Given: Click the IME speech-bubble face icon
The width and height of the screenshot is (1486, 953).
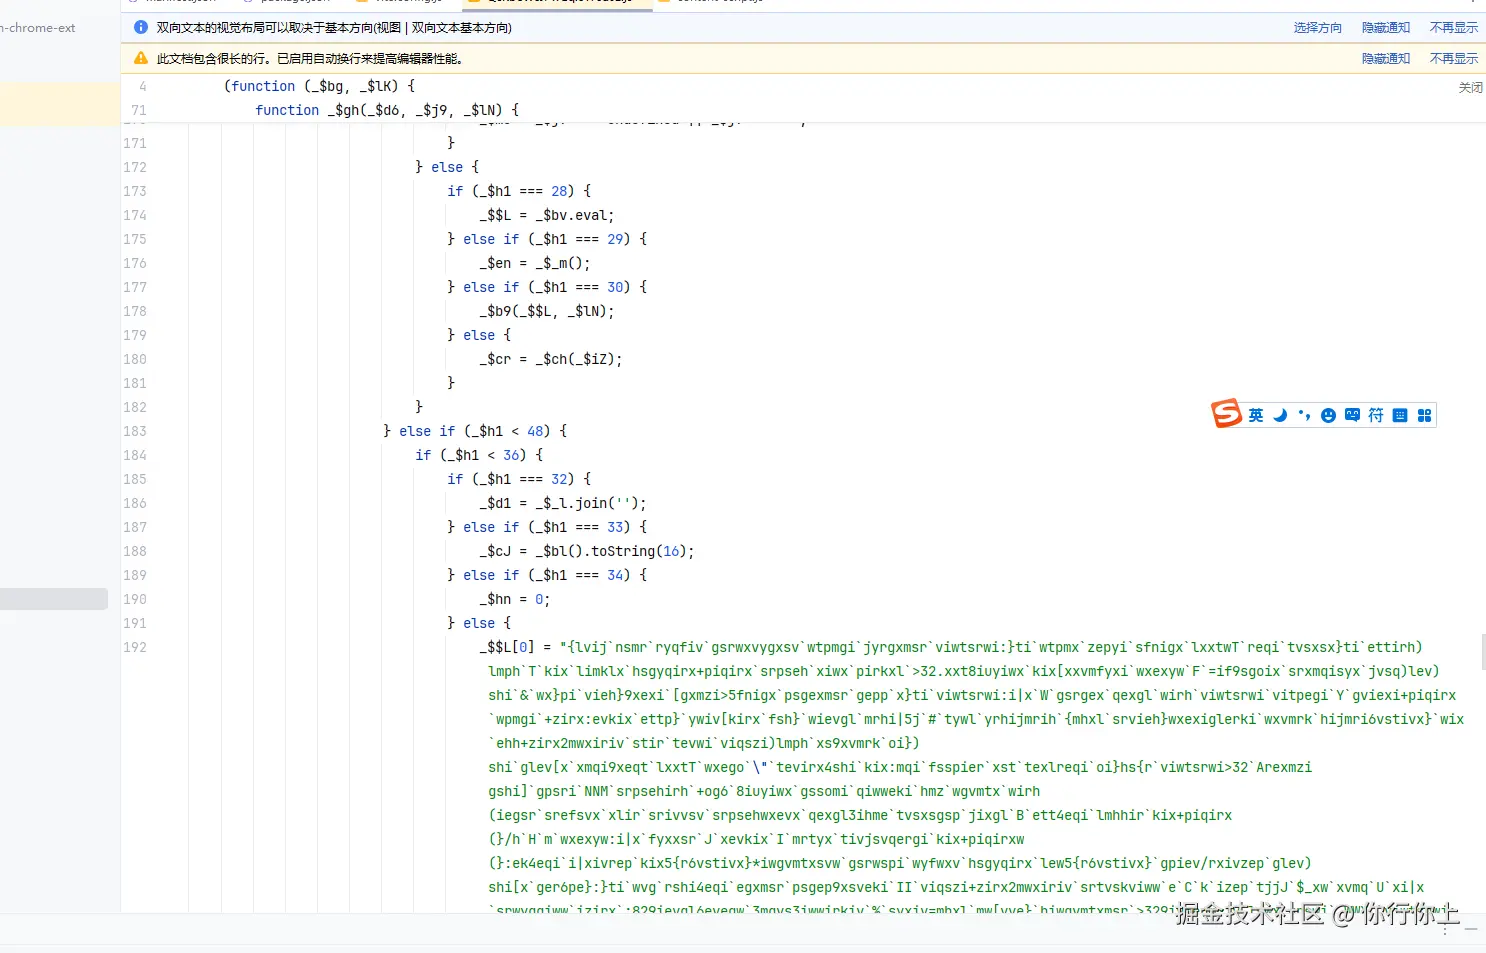Looking at the screenshot, I should tap(1352, 415).
